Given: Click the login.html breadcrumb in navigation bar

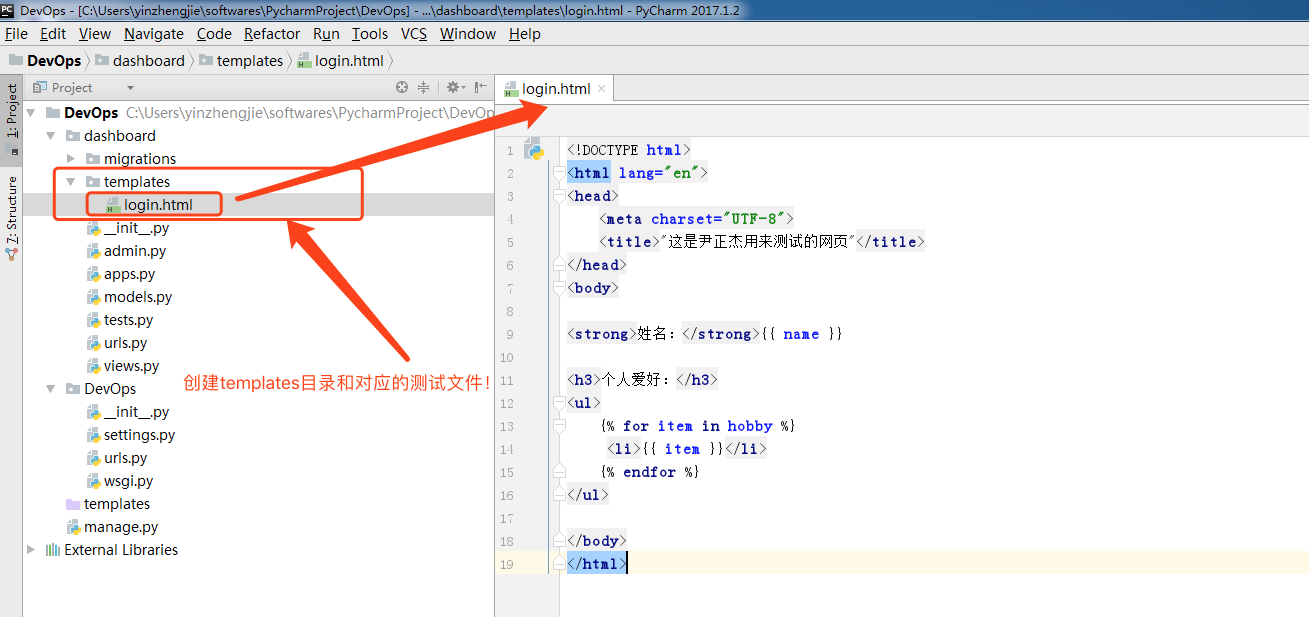Looking at the screenshot, I should [x=349, y=60].
